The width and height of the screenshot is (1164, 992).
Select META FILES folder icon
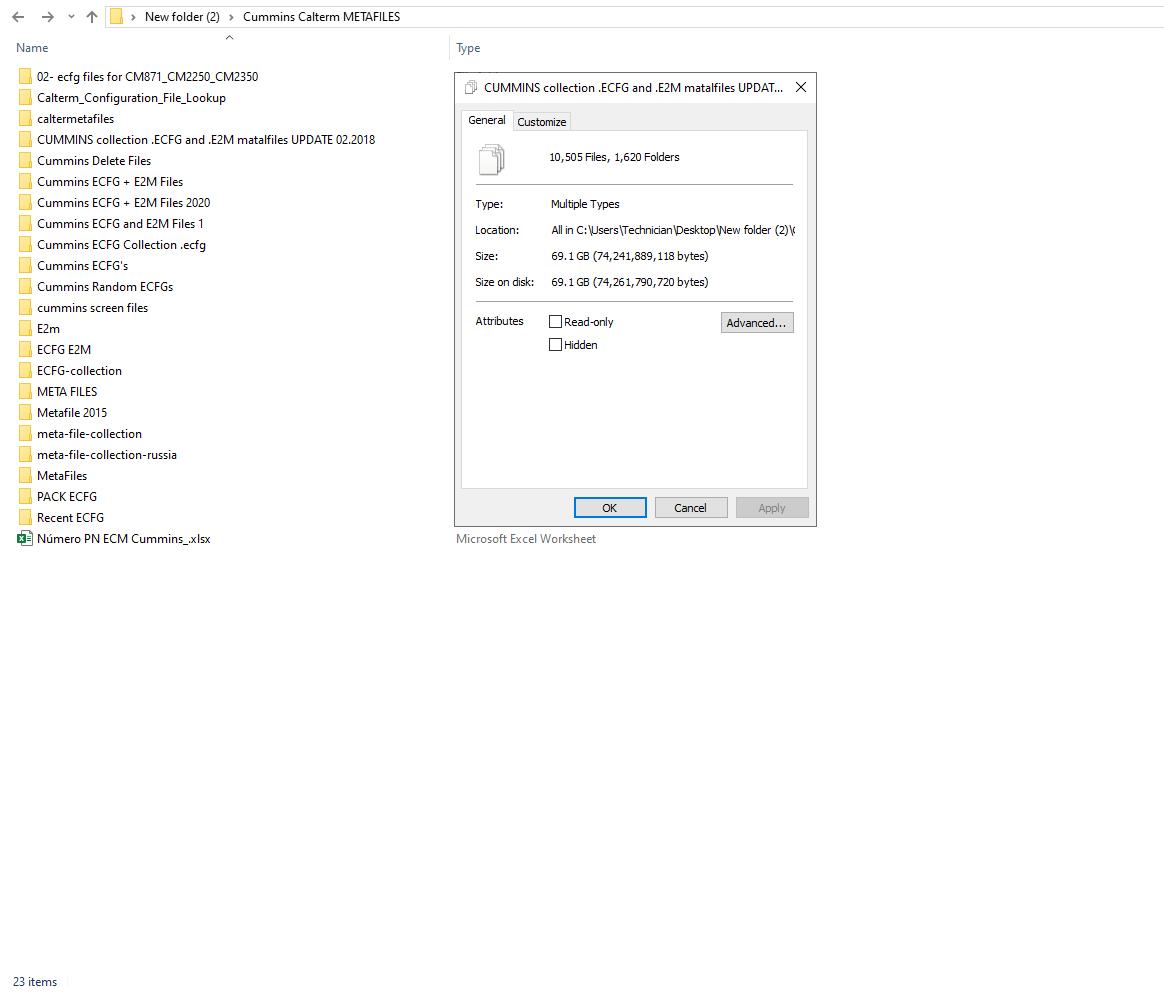(x=24, y=391)
